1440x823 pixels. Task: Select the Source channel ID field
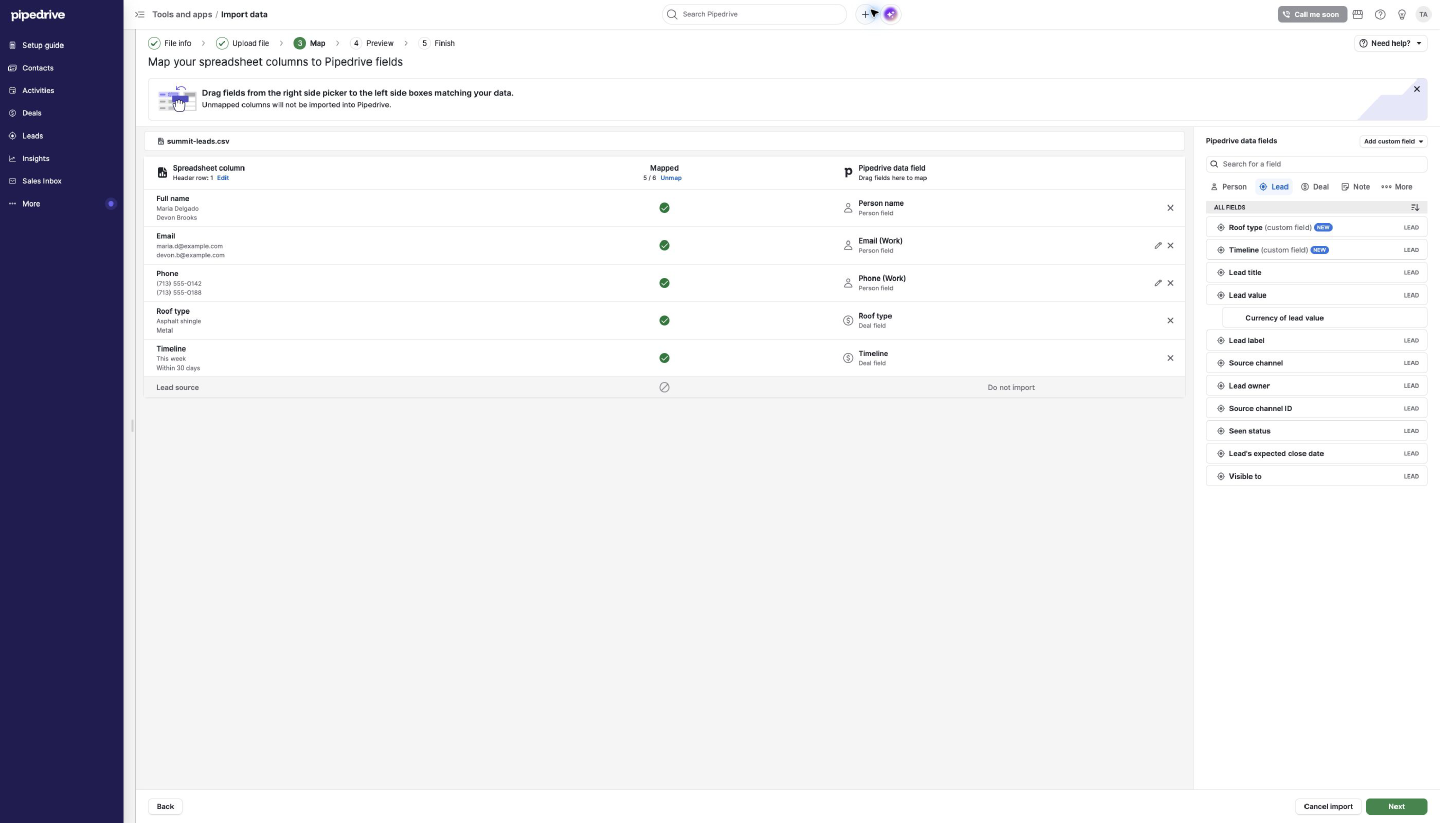(x=1316, y=408)
